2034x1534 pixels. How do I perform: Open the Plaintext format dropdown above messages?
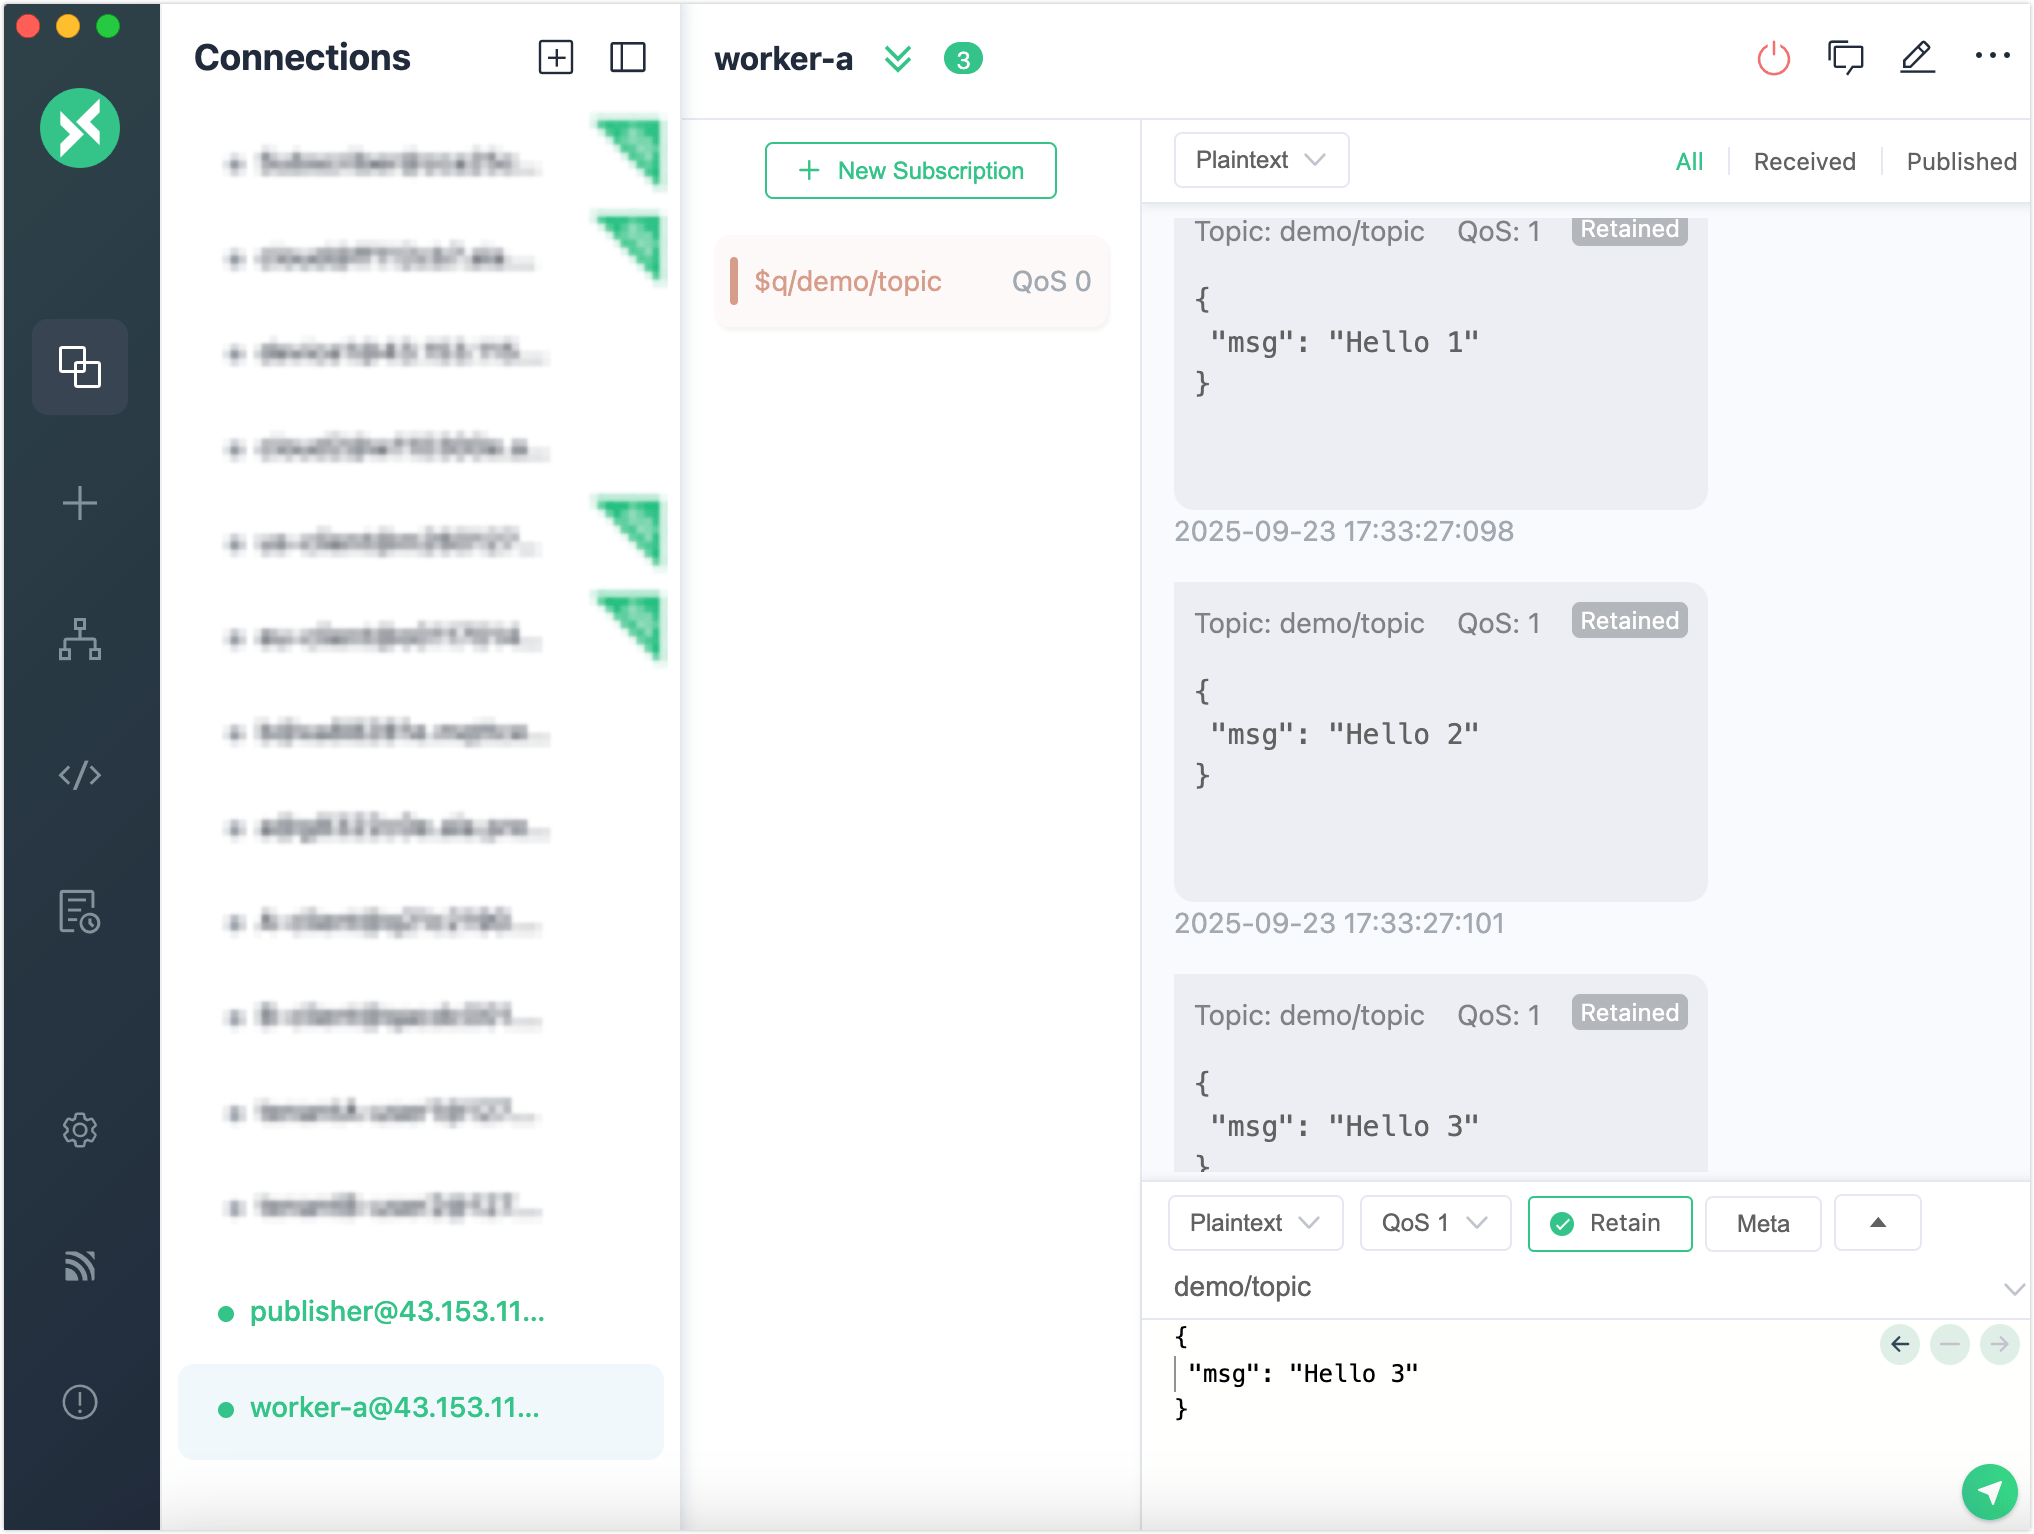(1260, 160)
